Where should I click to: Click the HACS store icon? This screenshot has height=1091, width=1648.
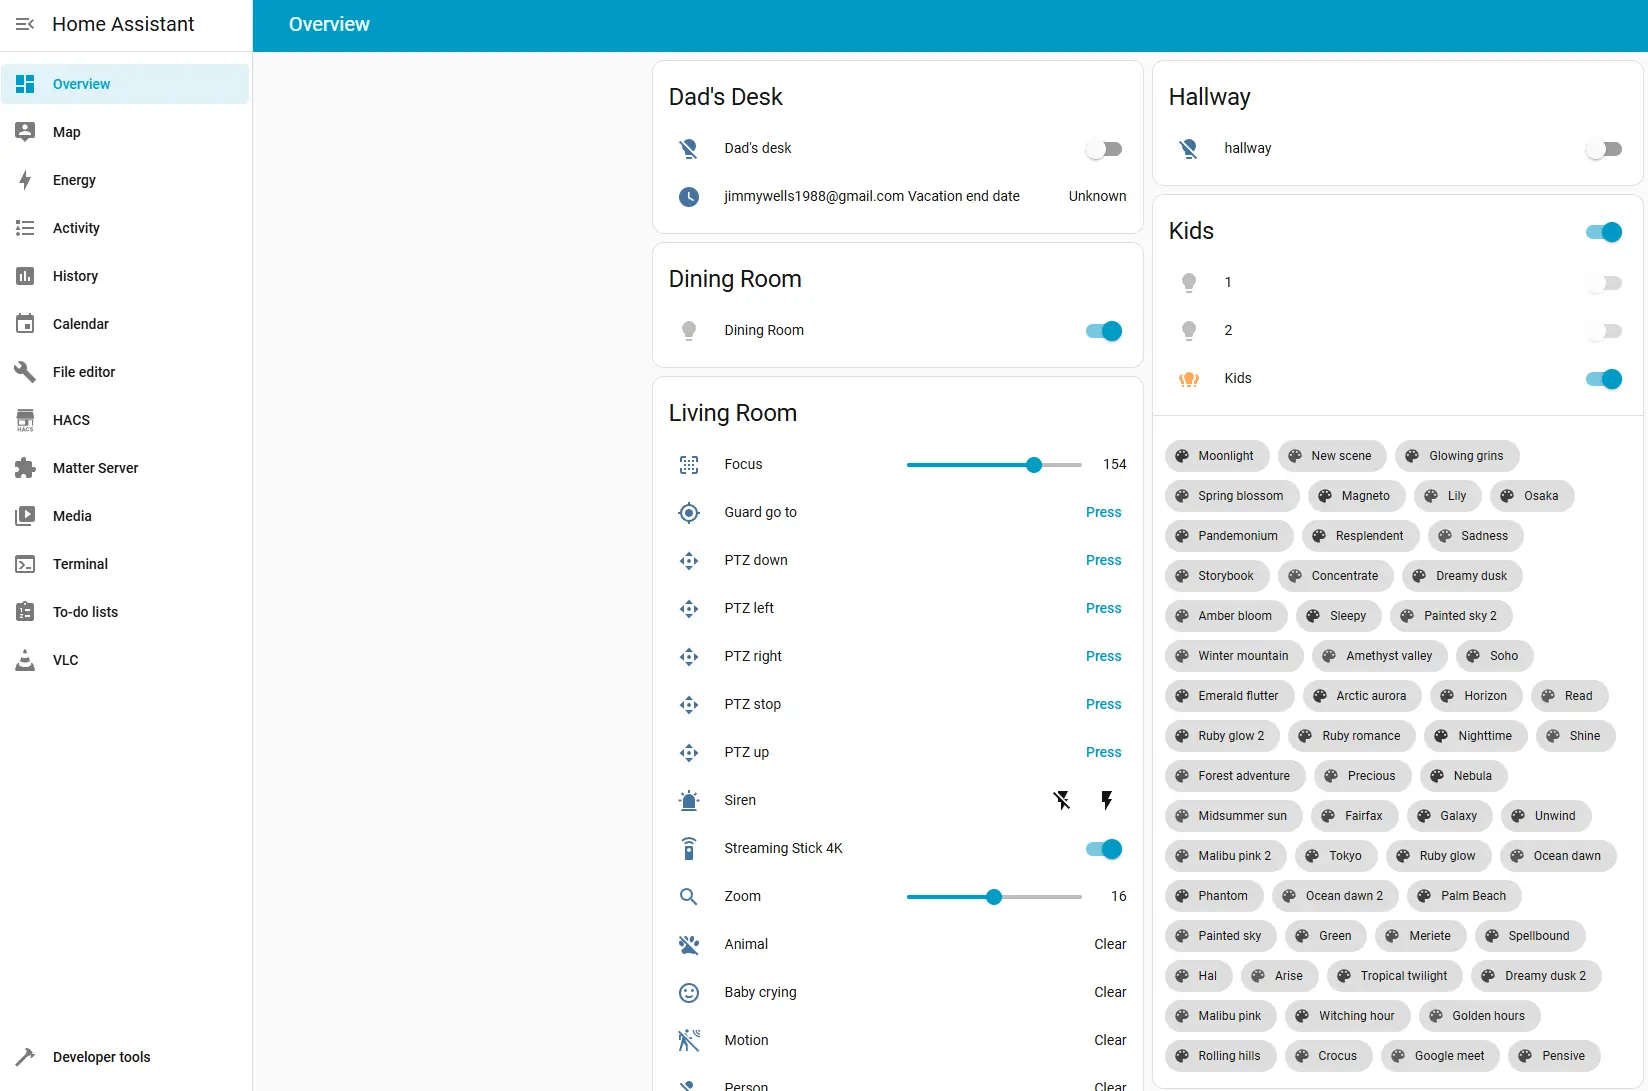pos(25,420)
